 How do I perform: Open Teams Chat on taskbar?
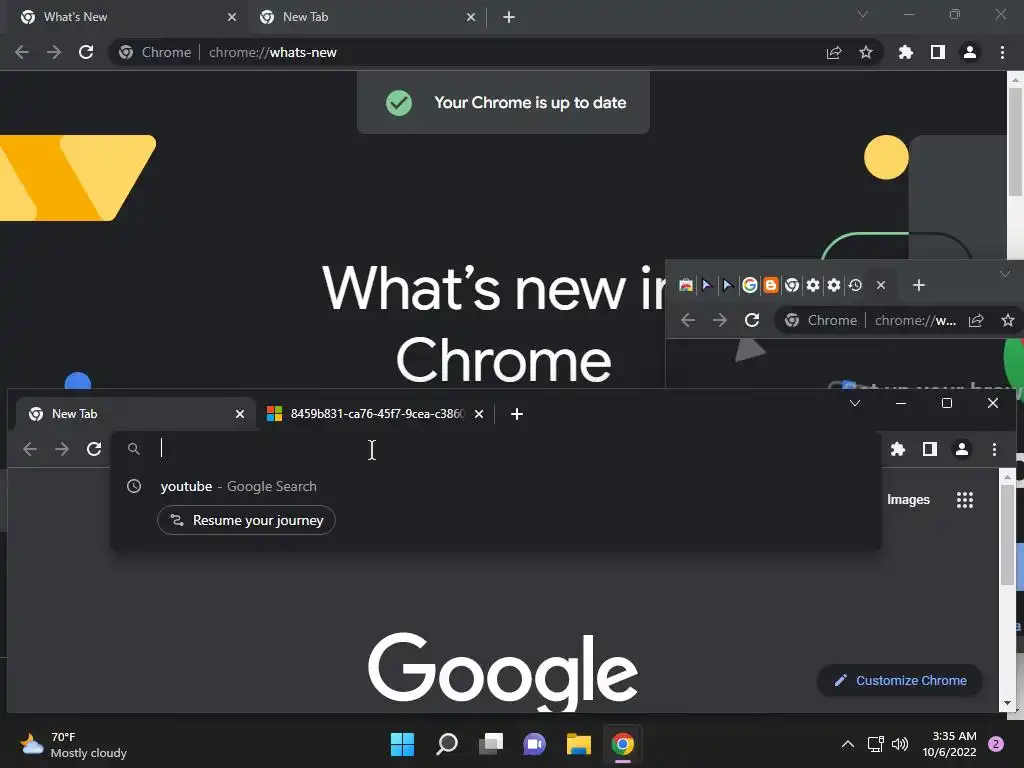(x=534, y=744)
